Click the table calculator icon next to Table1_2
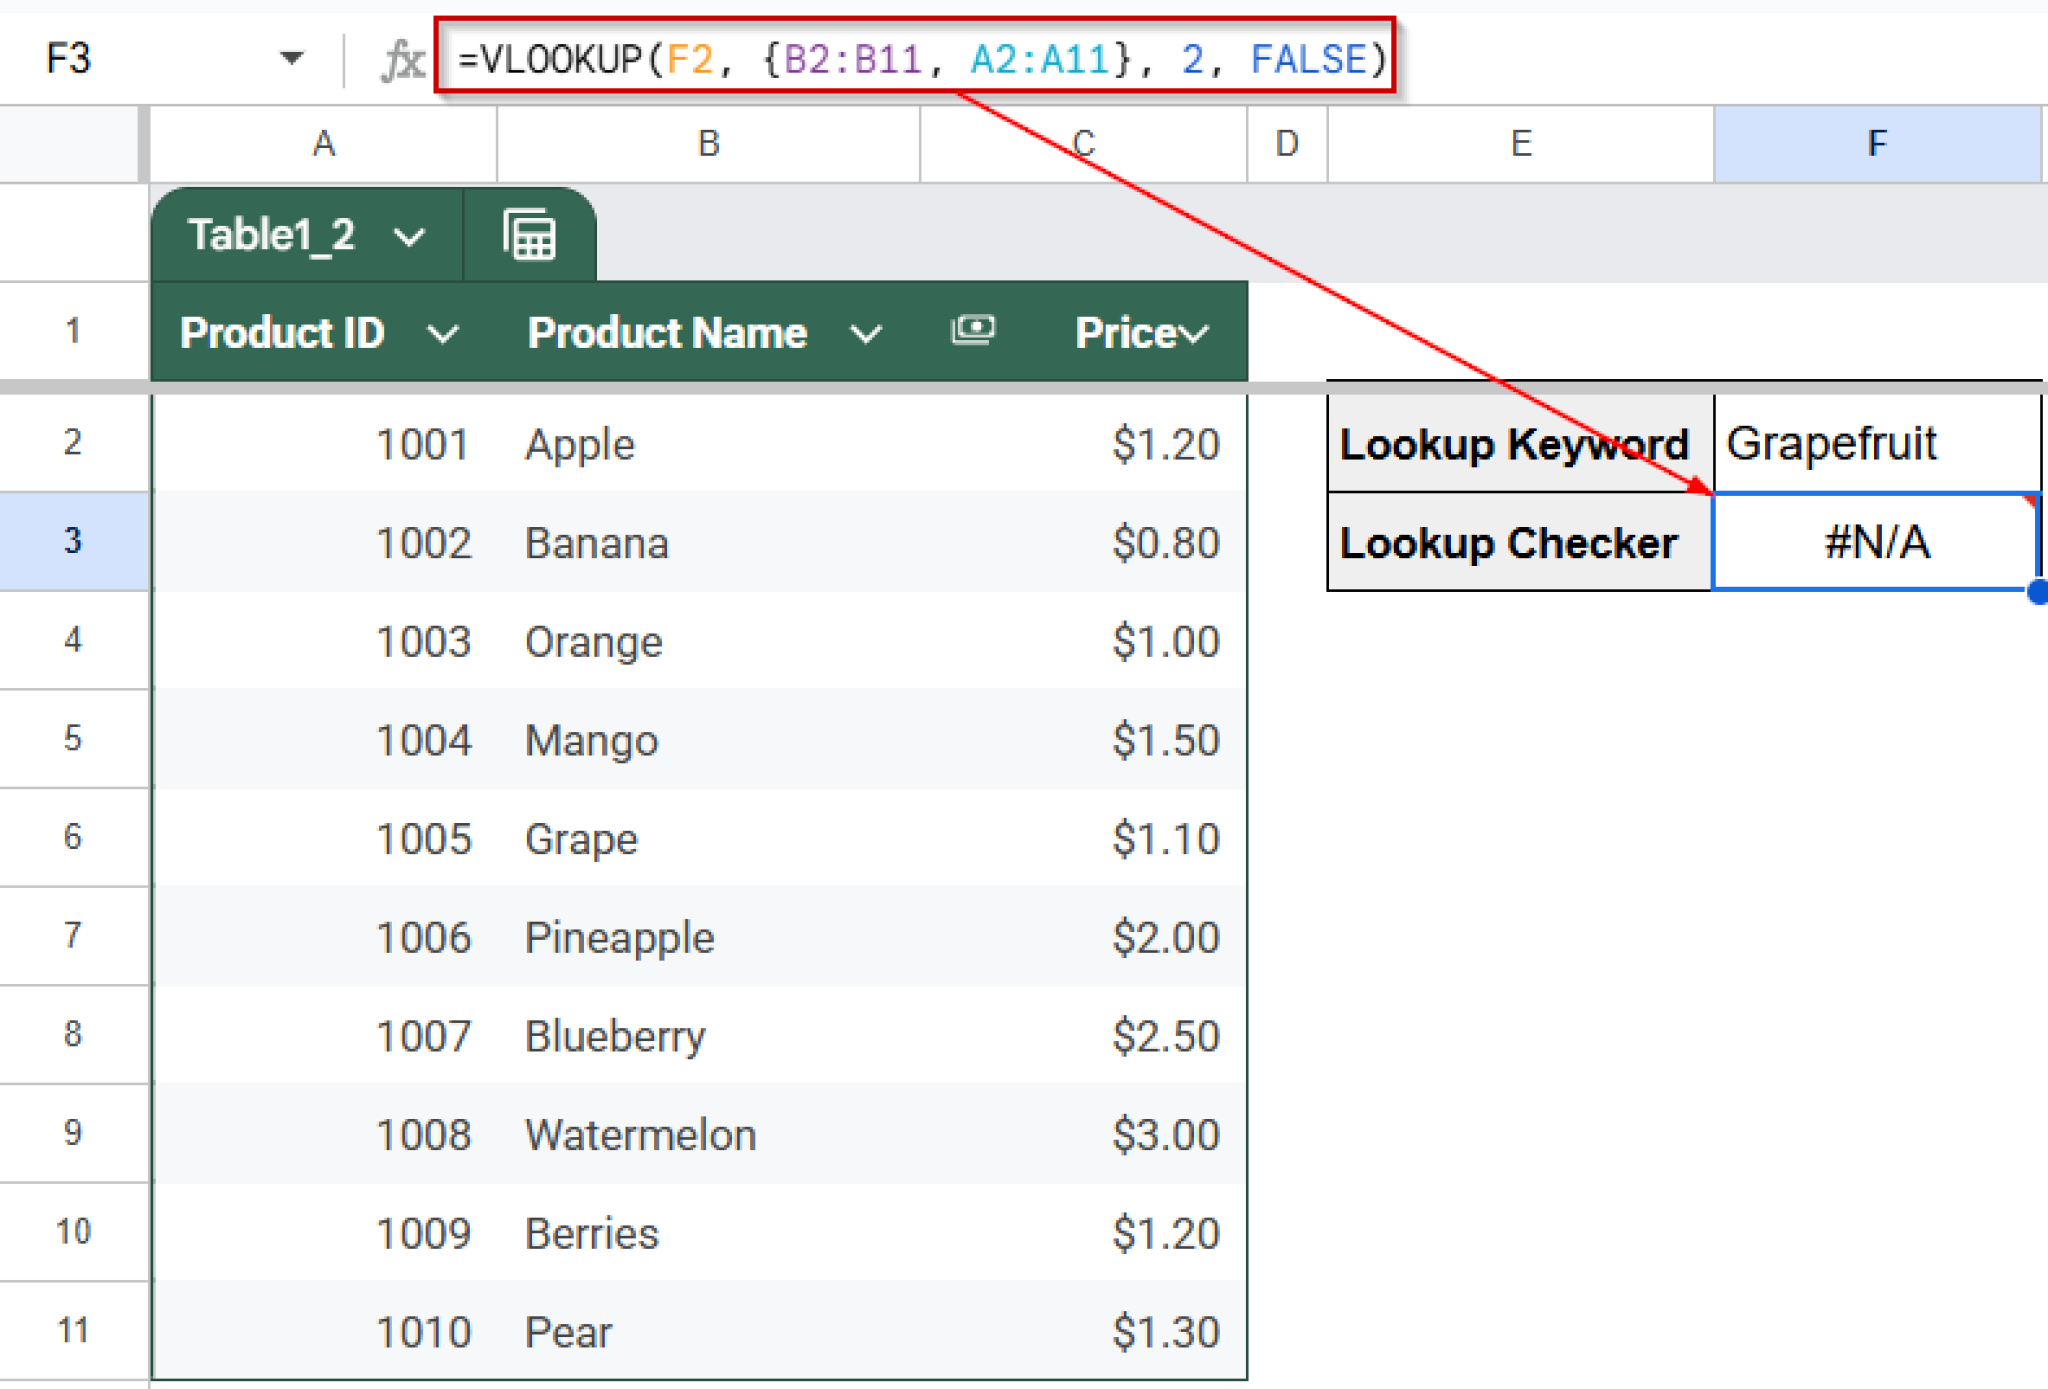Viewport: 2048px width, 1389px height. pos(529,234)
